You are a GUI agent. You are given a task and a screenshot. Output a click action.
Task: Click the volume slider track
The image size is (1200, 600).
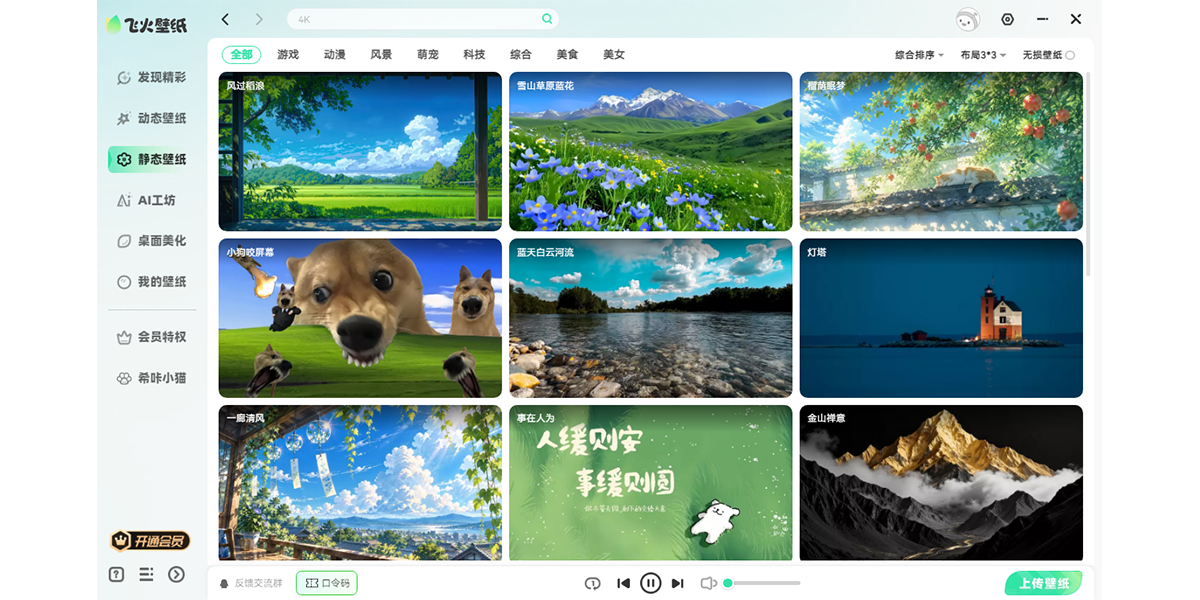coord(762,583)
